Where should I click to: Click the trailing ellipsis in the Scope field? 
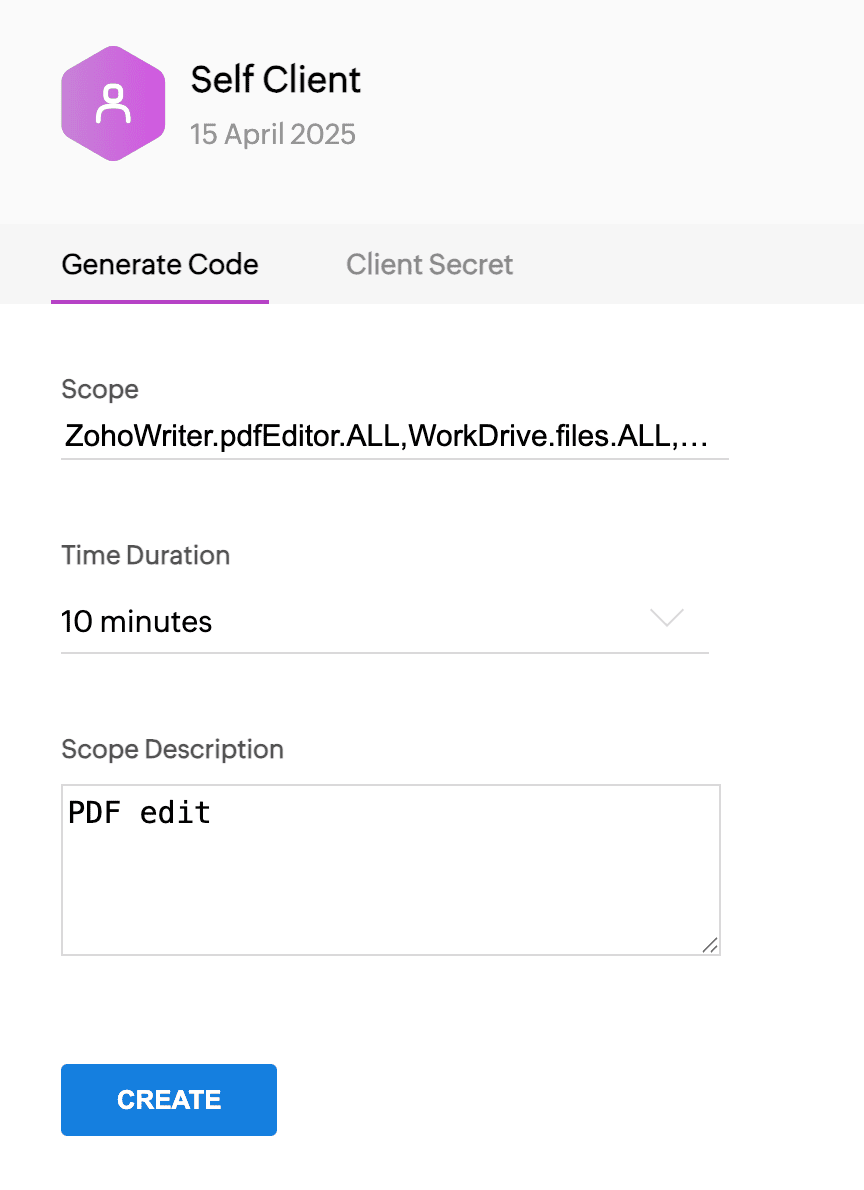[693, 437]
